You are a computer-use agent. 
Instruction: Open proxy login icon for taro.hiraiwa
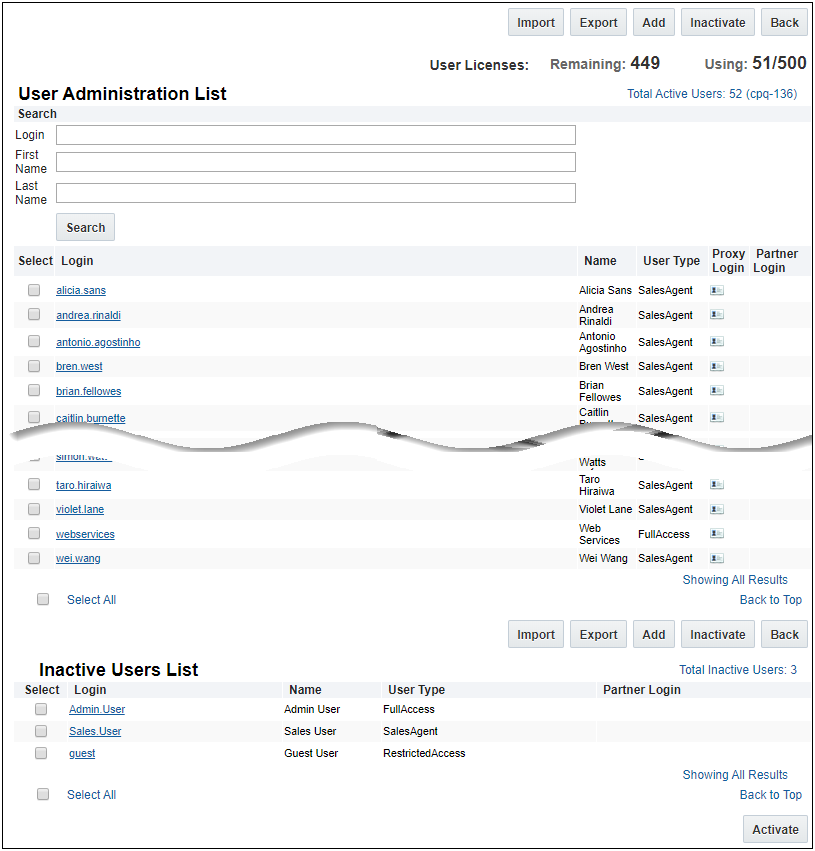717,485
